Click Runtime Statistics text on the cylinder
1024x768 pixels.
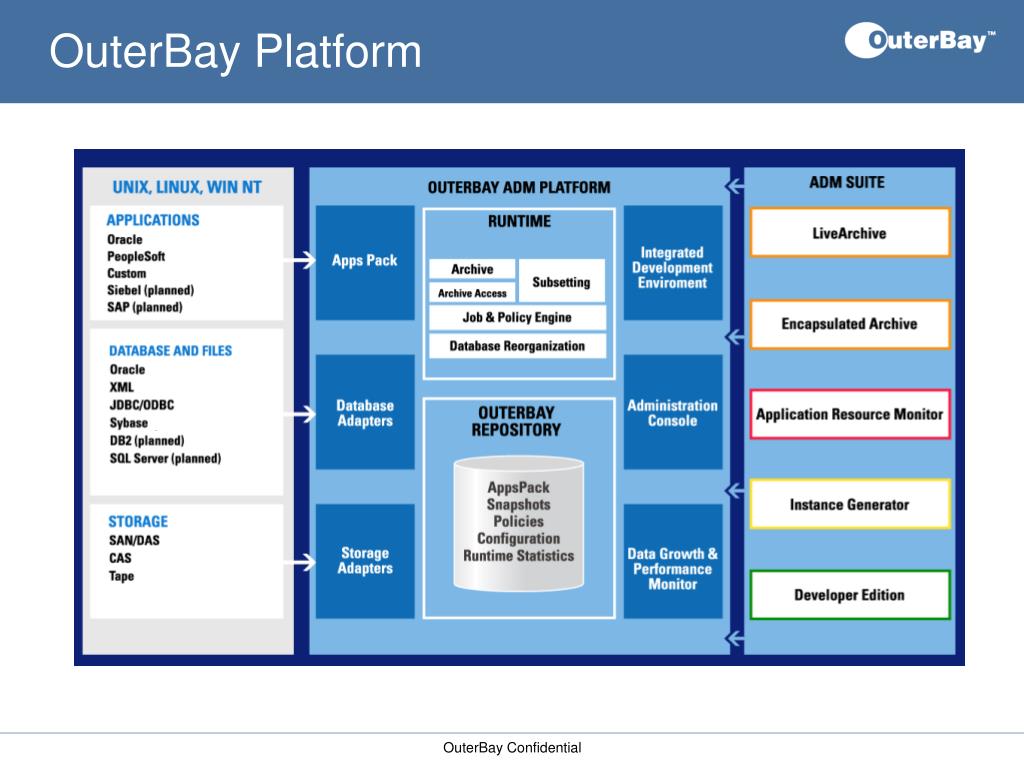[519, 556]
